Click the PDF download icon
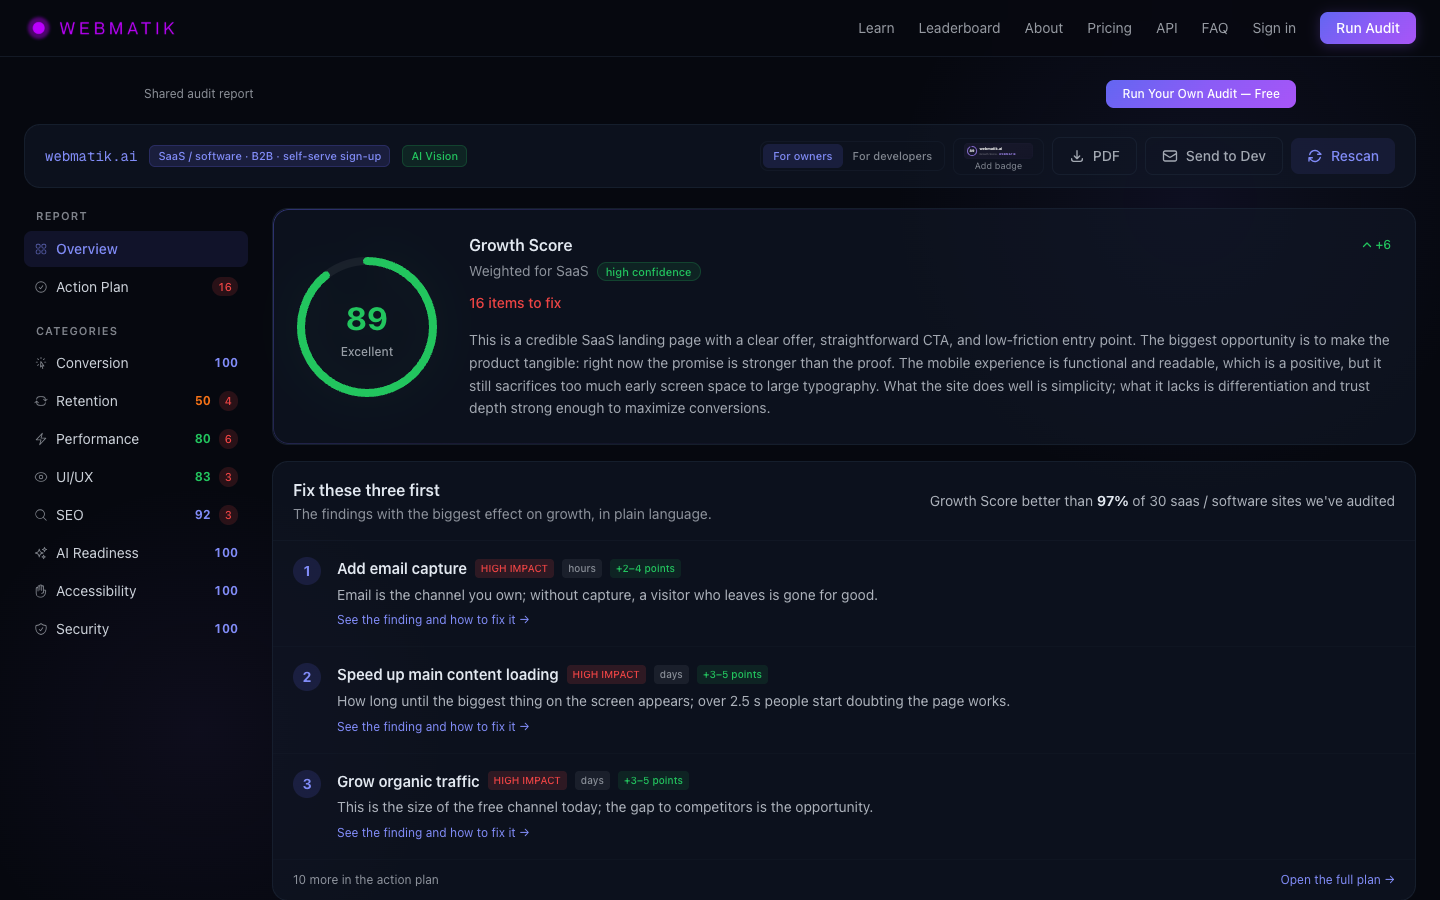The width and height of the screenshot is (1440, 900). tap(1077, 156)
